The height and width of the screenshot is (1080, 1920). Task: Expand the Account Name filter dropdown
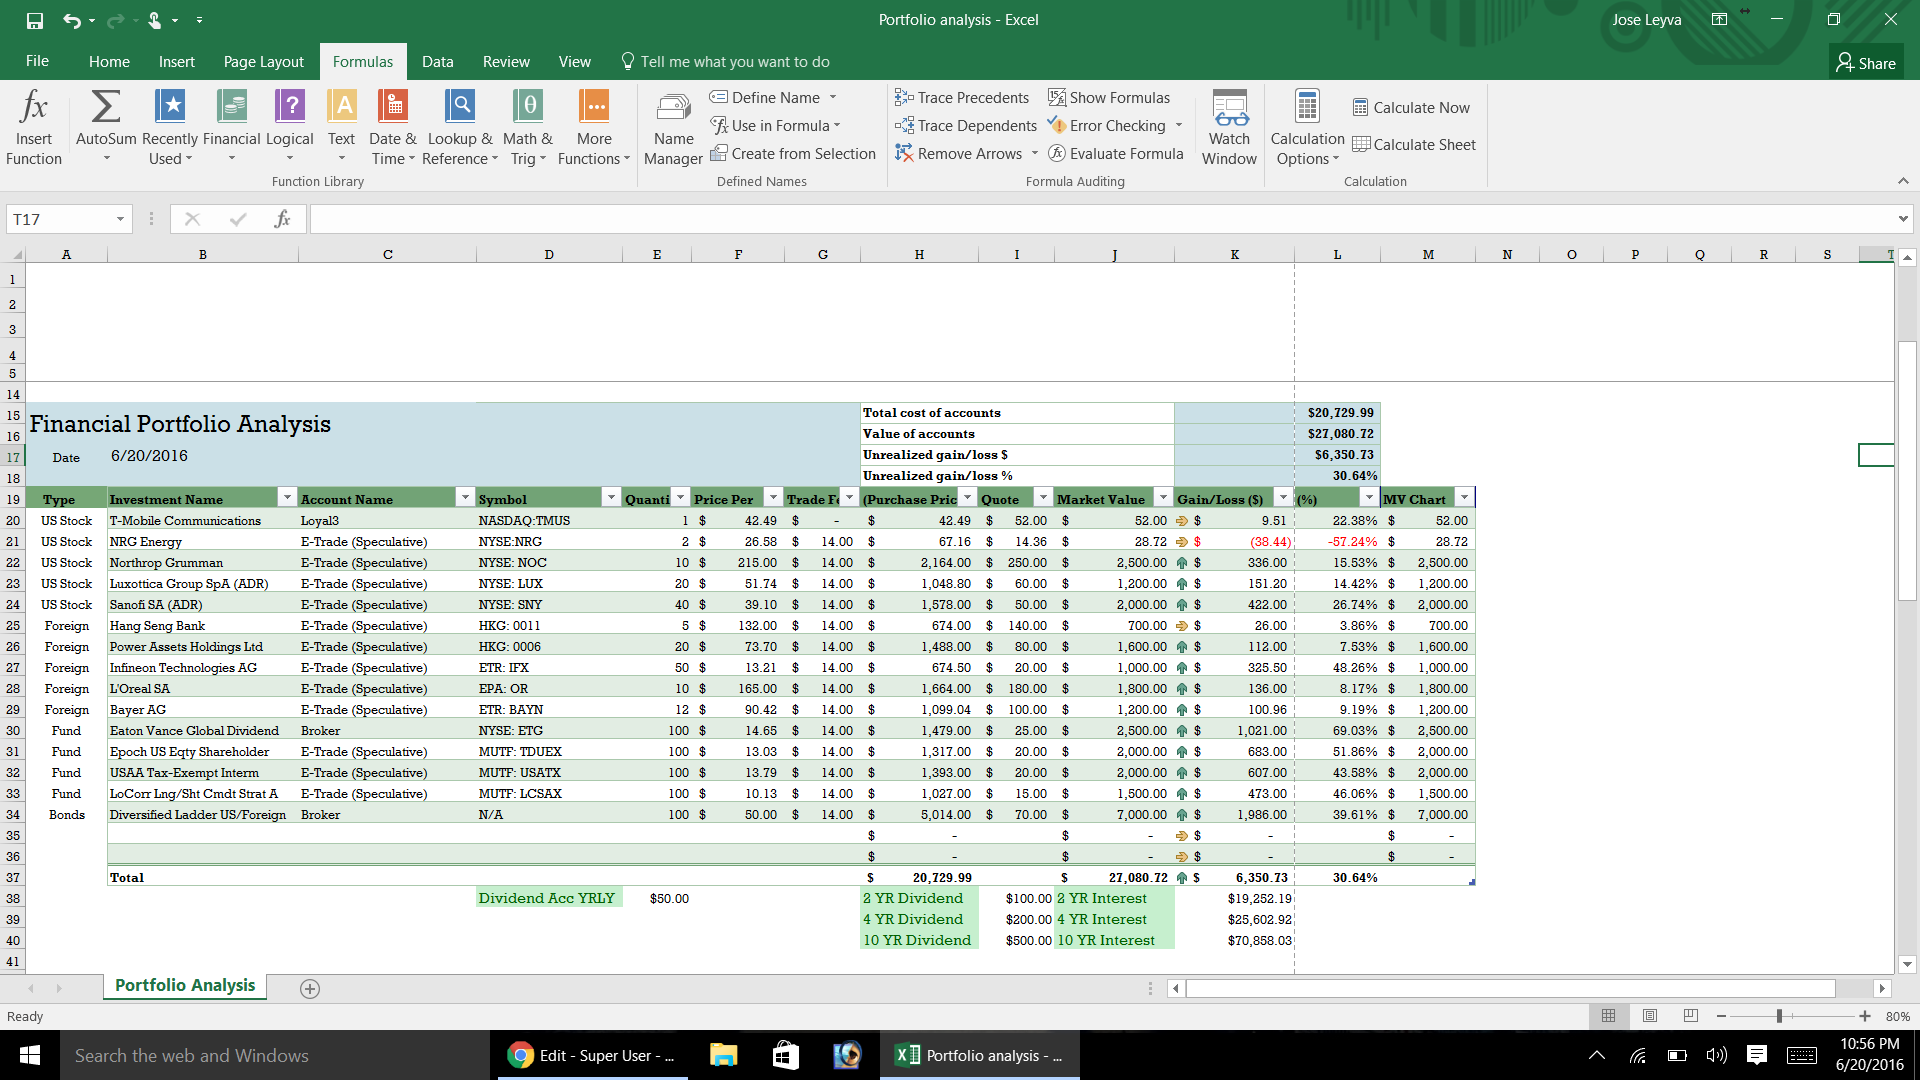[x=462, y=498]
